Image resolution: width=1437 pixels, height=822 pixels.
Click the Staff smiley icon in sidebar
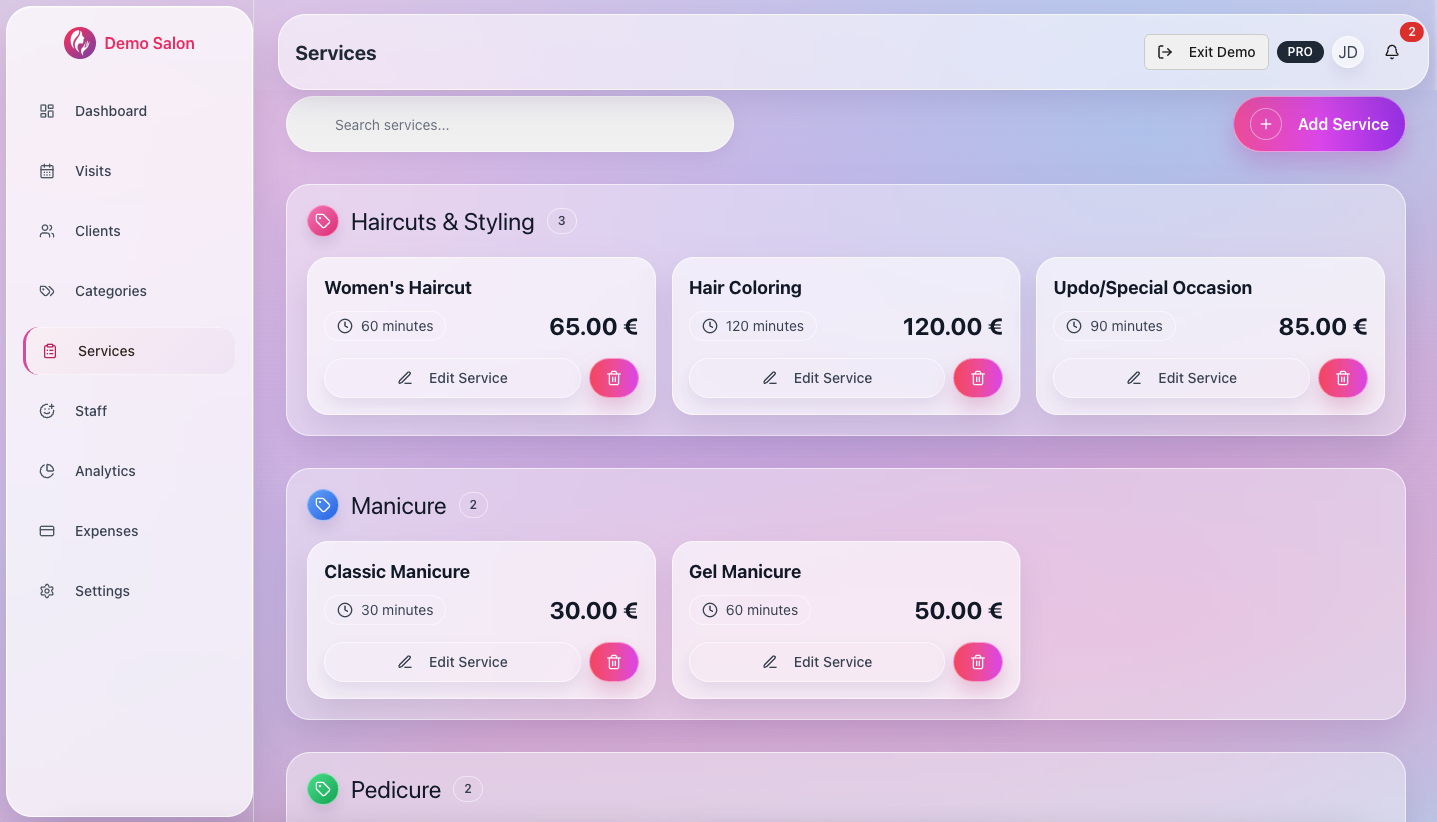pos(47,411)
